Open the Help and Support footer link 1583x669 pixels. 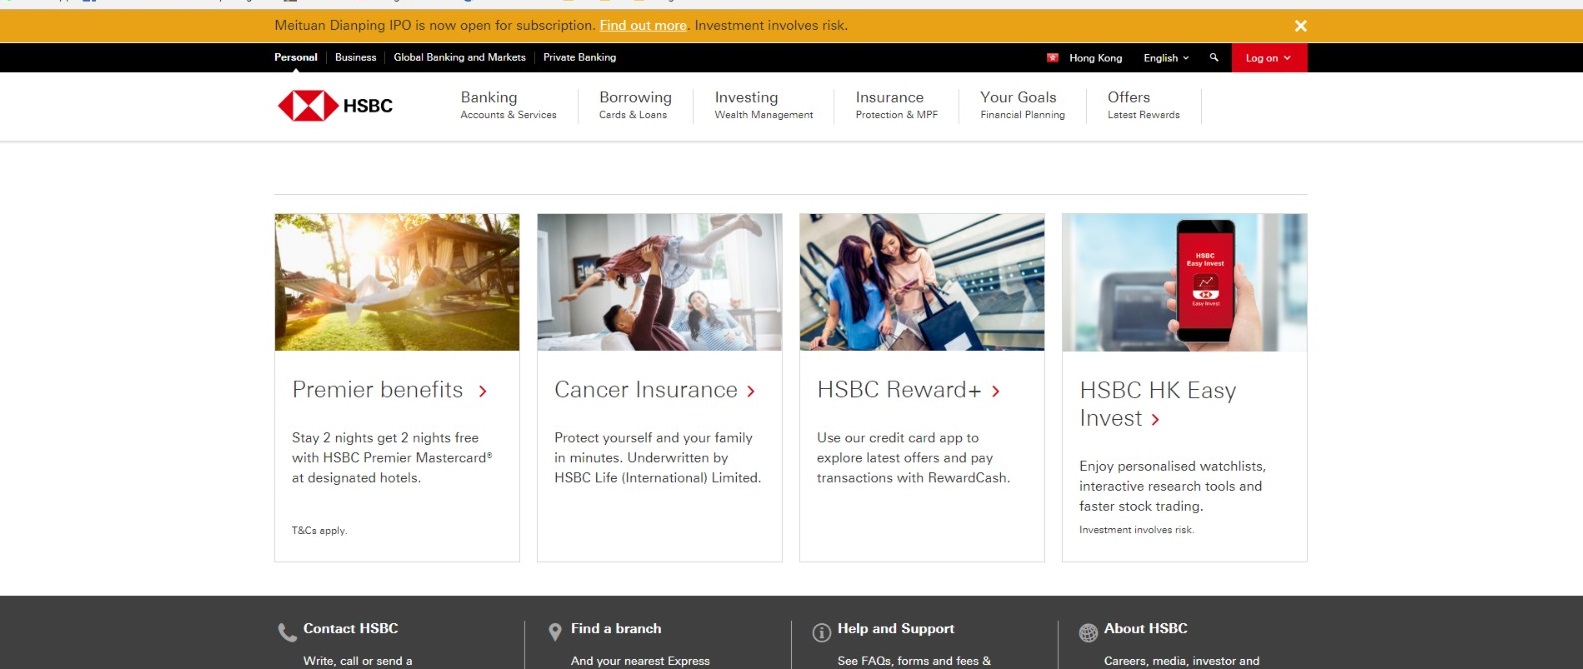pyautogui.click(x=896, y=628)
